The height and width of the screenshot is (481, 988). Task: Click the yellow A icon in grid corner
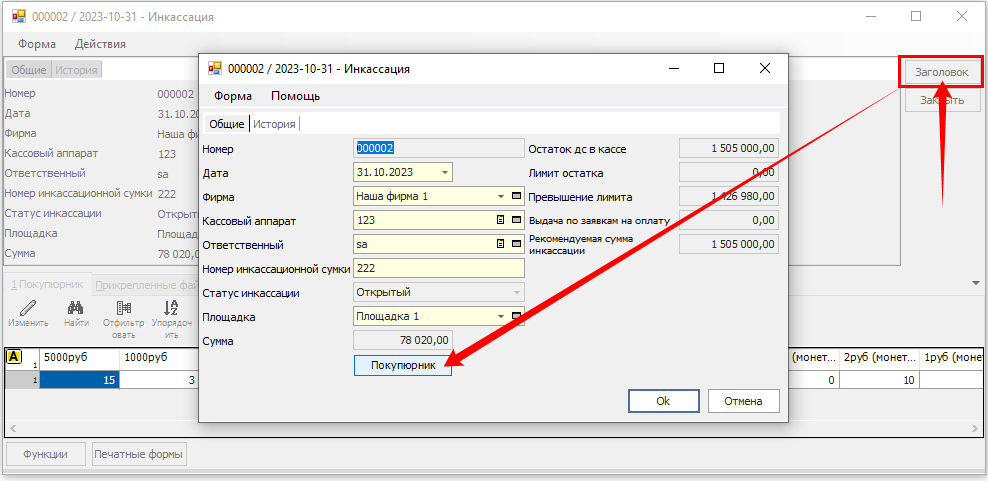[14, 357]
